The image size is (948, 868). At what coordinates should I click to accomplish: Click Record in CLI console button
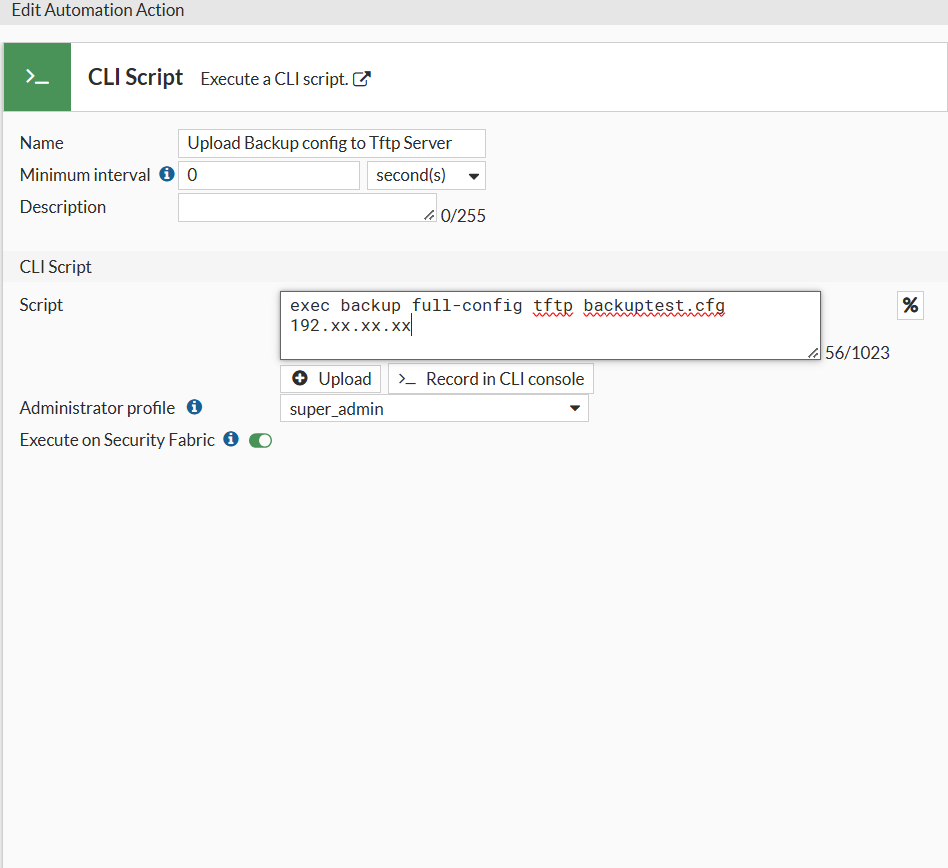coord(491,379)
